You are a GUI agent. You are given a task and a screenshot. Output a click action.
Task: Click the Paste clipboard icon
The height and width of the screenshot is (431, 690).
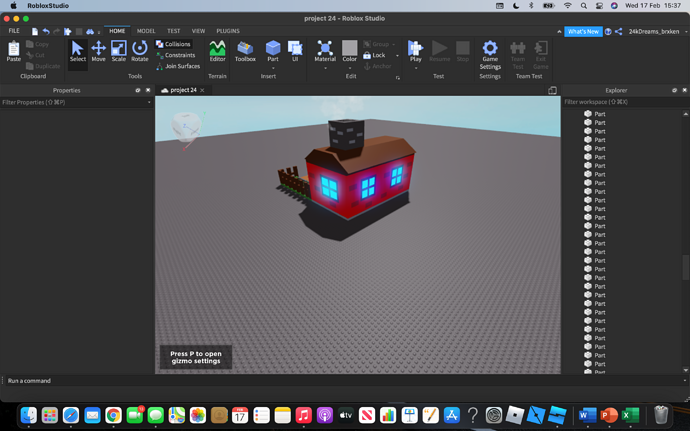click(14, 52)
